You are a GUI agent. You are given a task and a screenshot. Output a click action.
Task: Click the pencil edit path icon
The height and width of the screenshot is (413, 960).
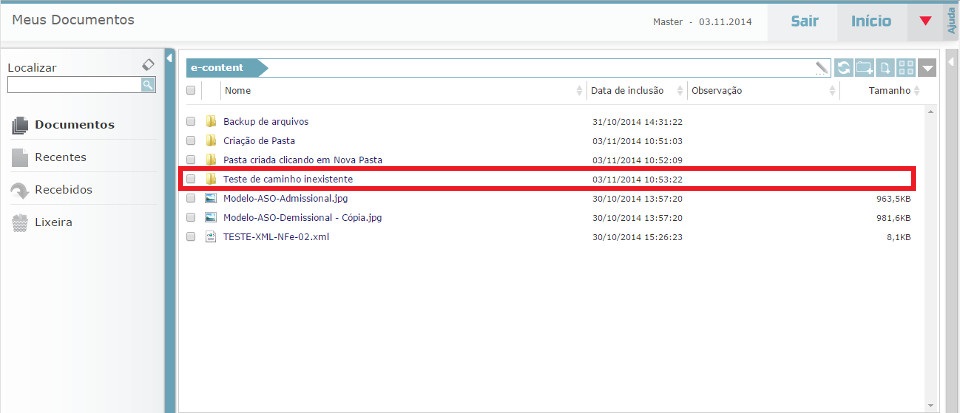[x=822, y=68]
